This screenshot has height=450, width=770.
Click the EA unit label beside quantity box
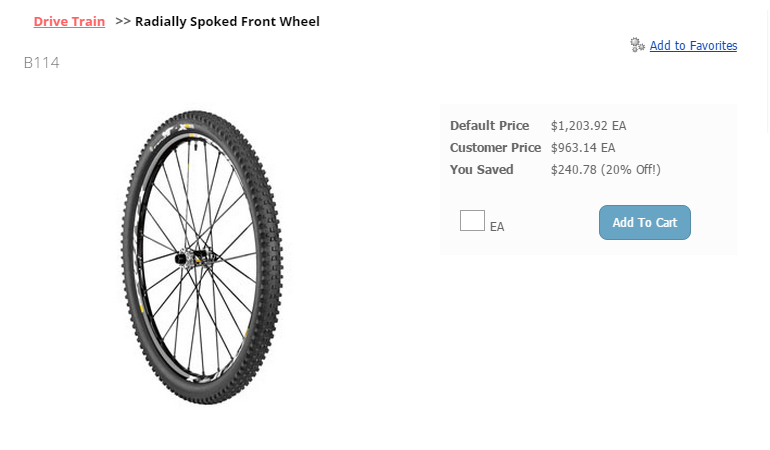[497, 226]
